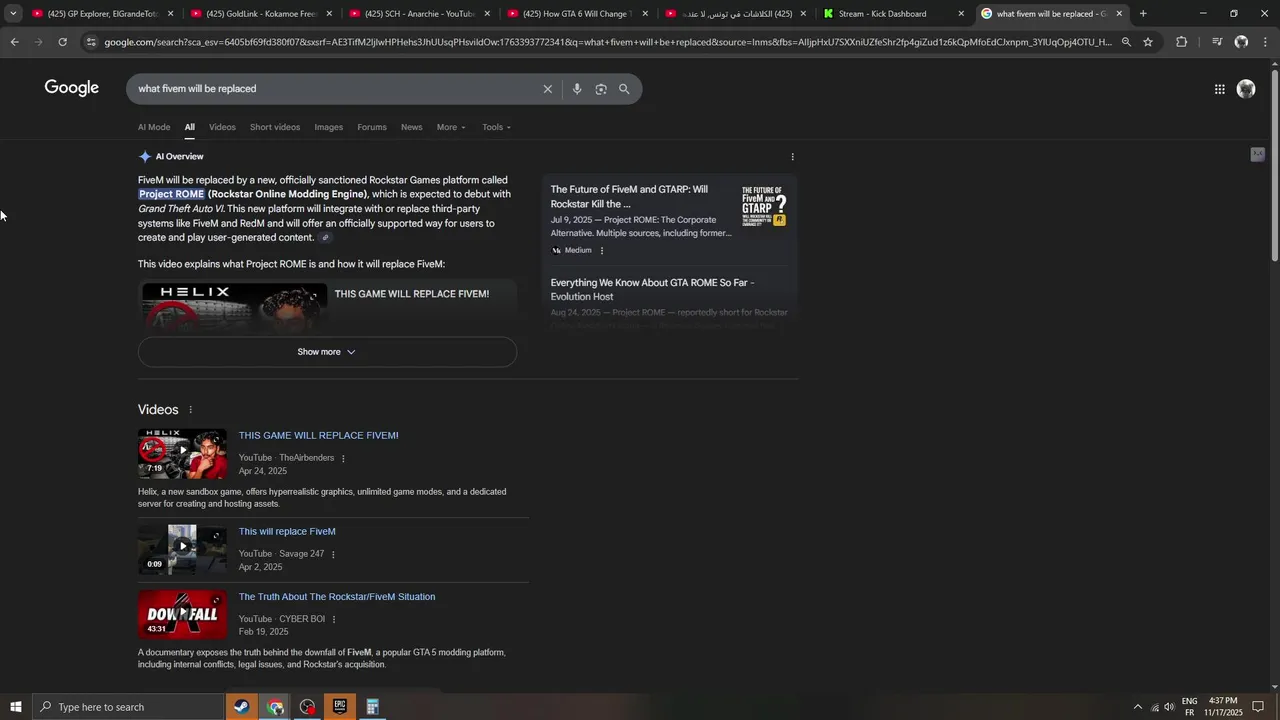Open the Tools dropdown
The height and width of the screenshot is (720, 1280).
(x=496, y=127)
